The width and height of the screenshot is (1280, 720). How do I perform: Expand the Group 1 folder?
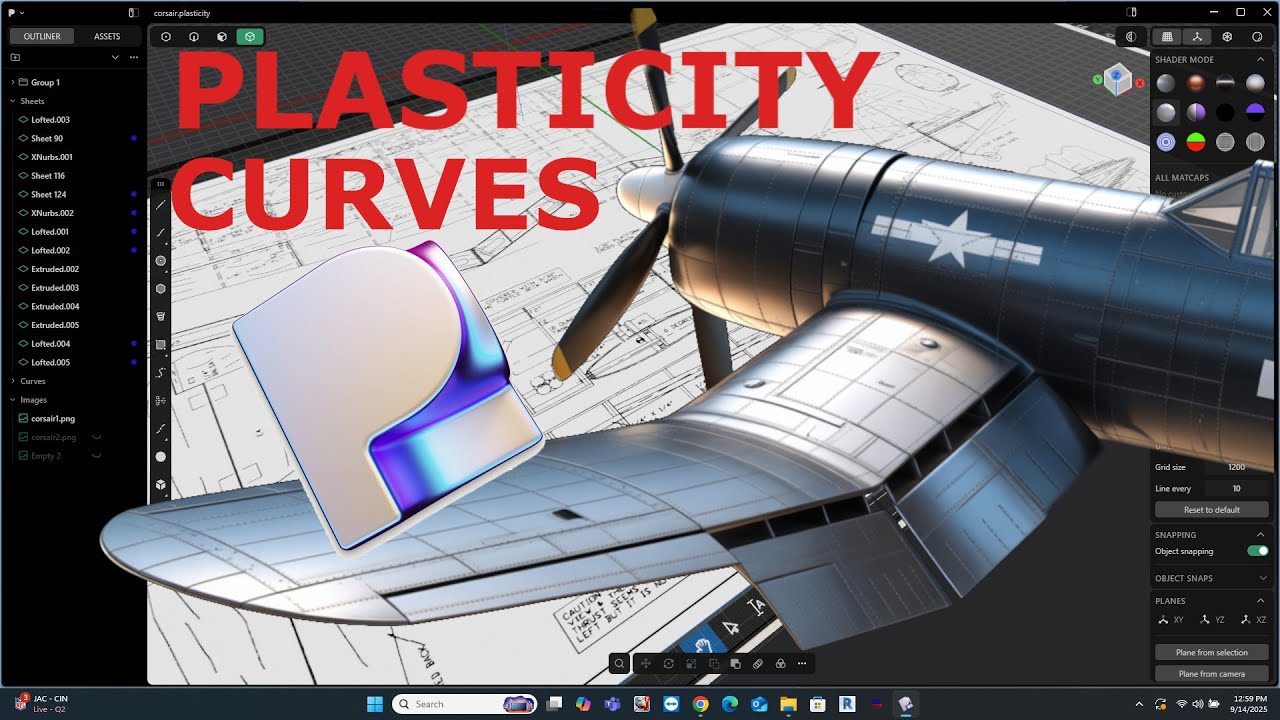coord(12,82)
